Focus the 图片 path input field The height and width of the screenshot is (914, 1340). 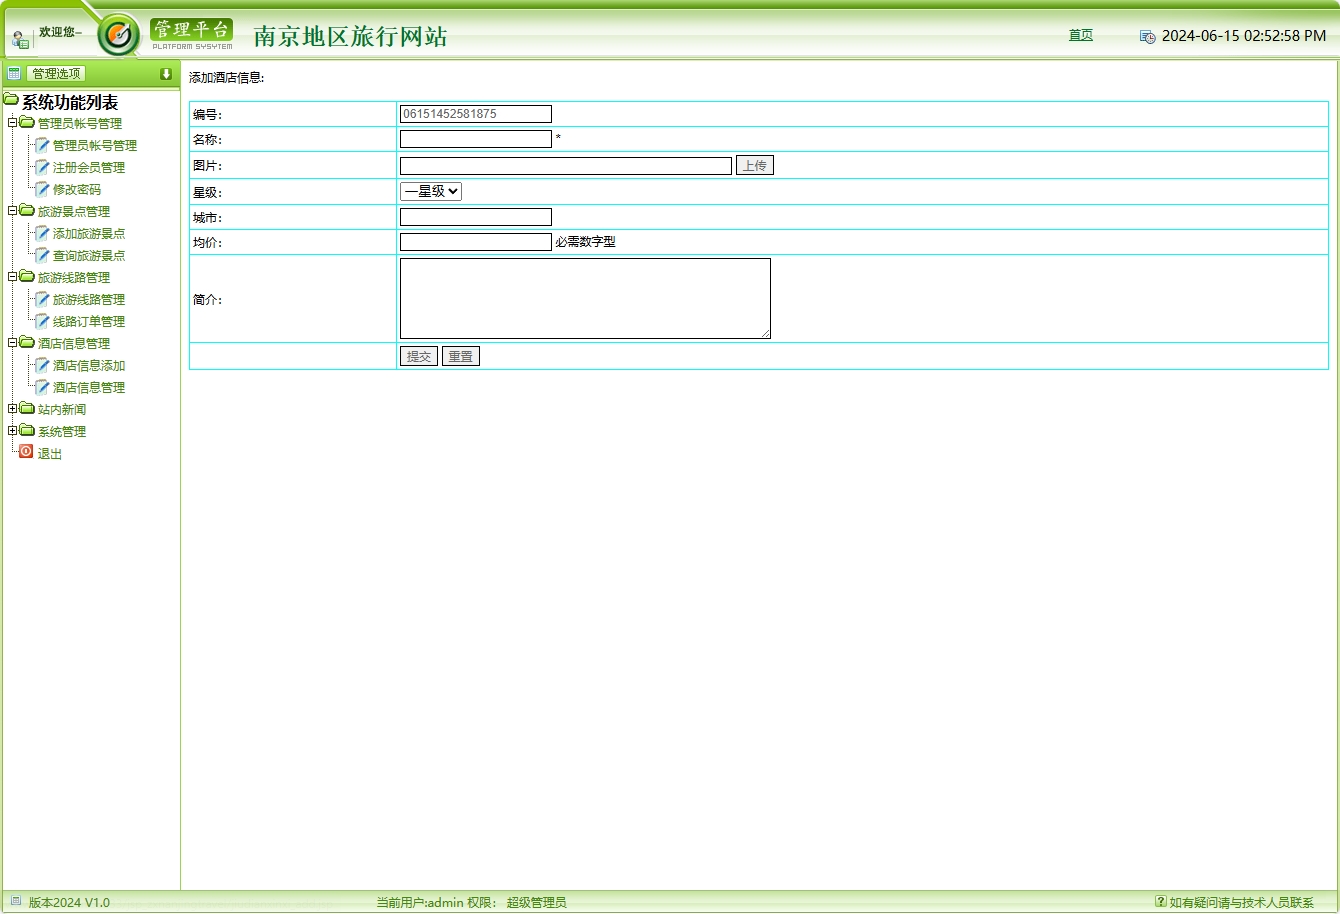[x=566, y=166]
